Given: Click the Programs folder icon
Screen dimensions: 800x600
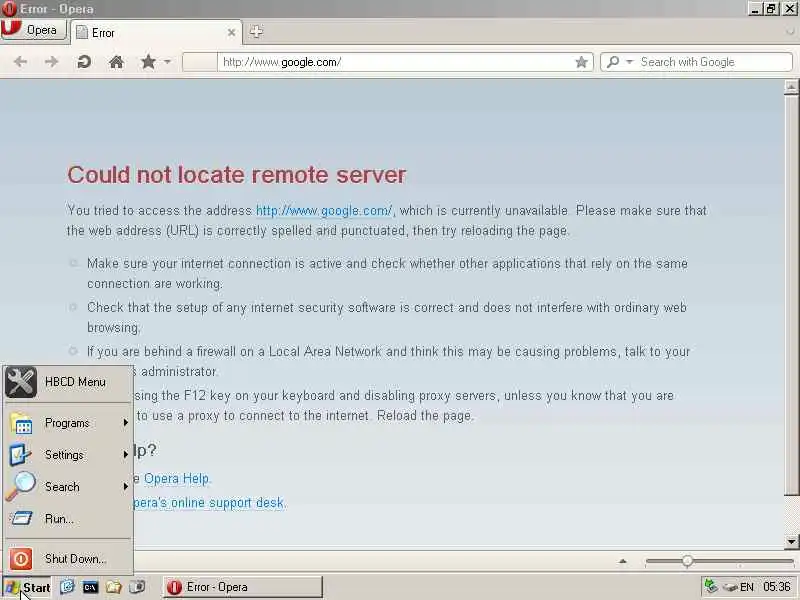Looking at the screenshot, I should pyautogui.click(x=21, y=423).
